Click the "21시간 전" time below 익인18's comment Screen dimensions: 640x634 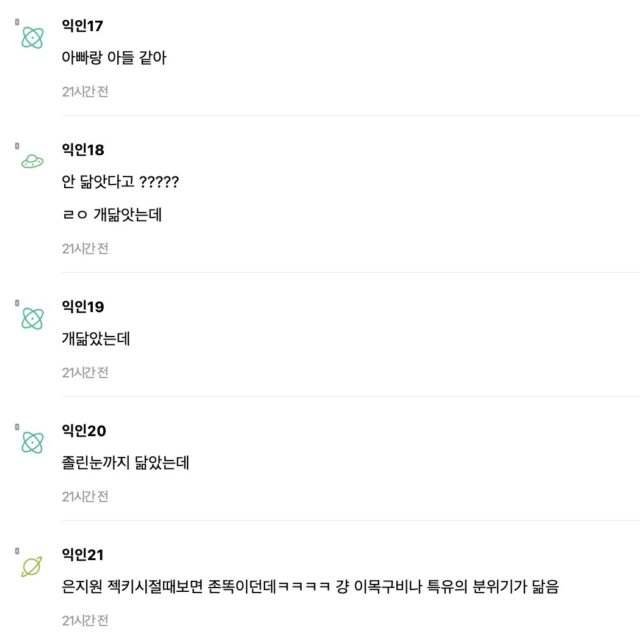pyautogui.click(x=85, y=248)
